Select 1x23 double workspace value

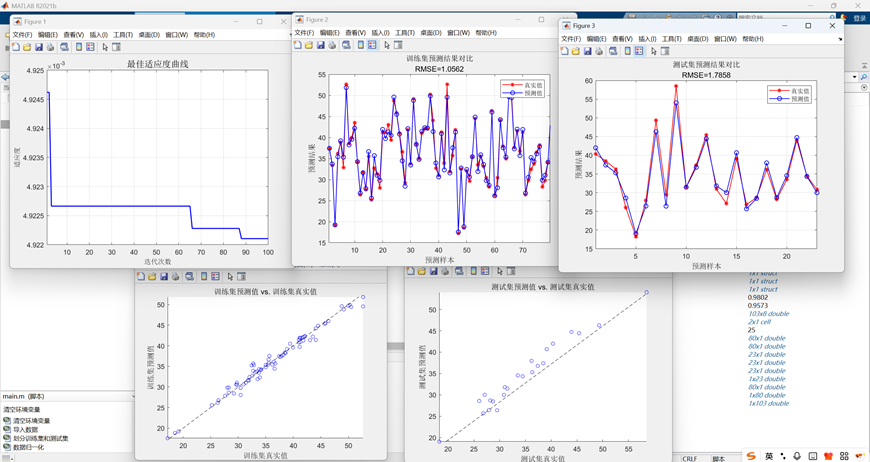pos(767,379)
